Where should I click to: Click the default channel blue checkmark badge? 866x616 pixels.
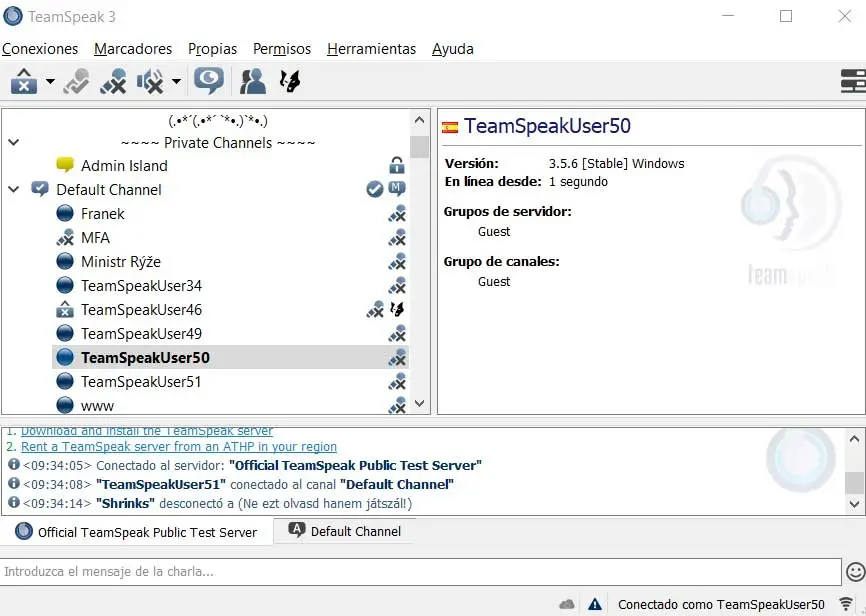click(374, 189)
